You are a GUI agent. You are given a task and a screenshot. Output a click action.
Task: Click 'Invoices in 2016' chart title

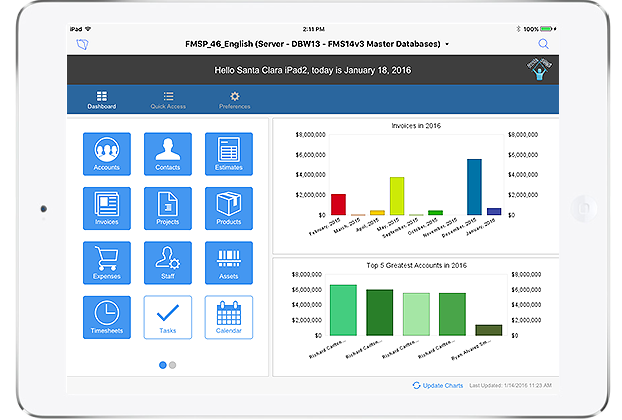pyautogui.click(x=416, y=126)
